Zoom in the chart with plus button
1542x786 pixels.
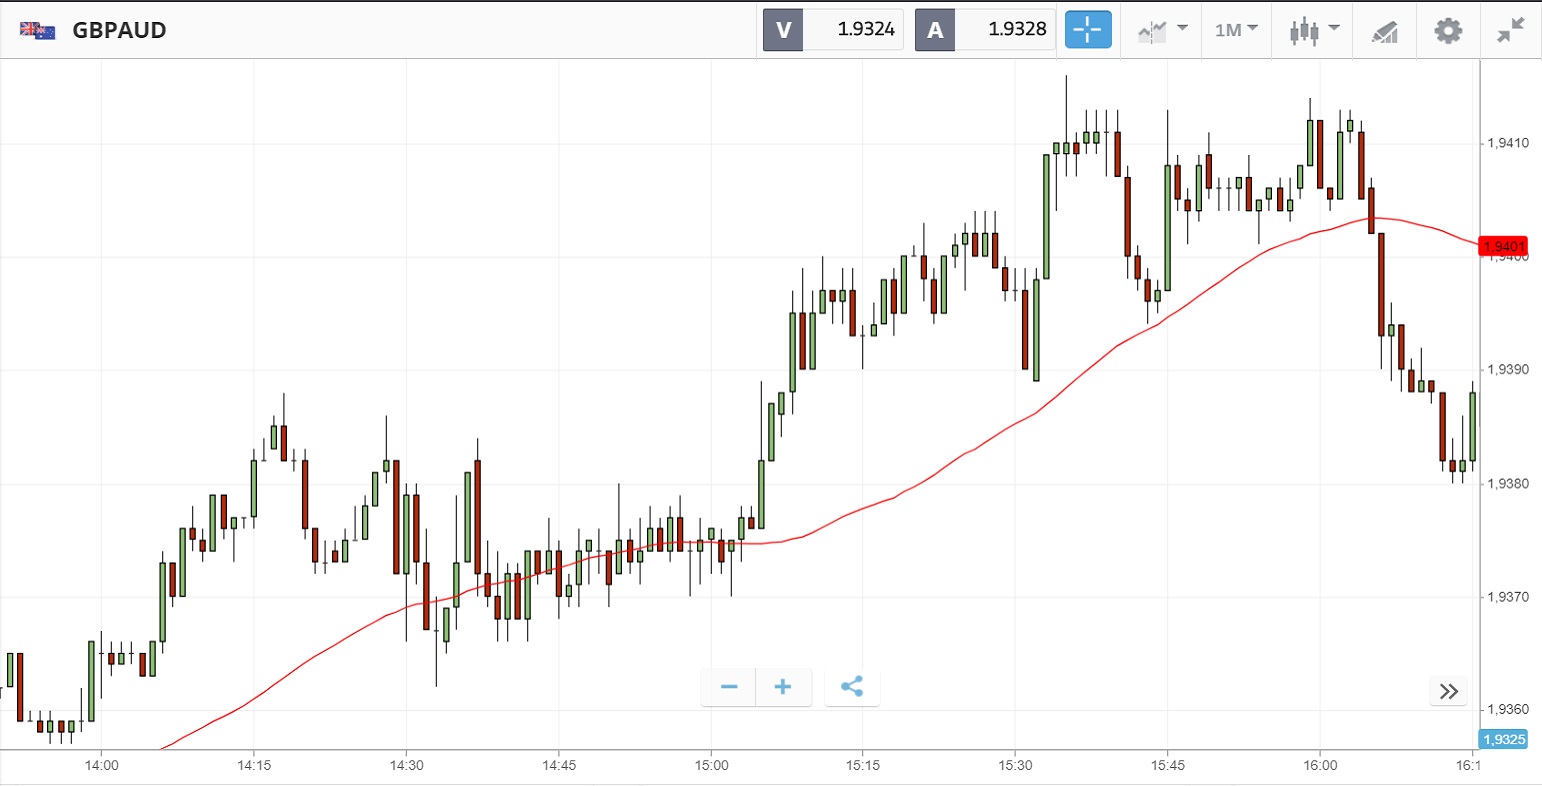coord(783,687)
